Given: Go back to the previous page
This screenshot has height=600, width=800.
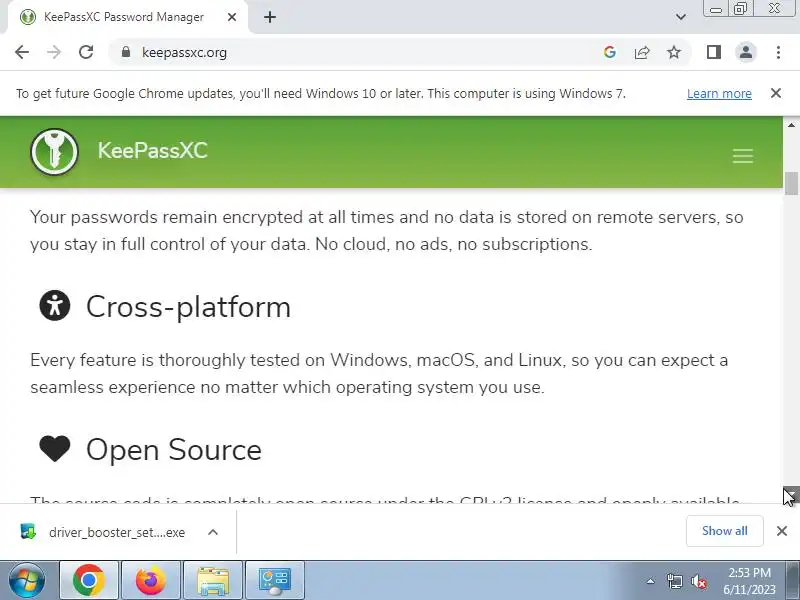Looking at the screenshot, I should (22, 52).
